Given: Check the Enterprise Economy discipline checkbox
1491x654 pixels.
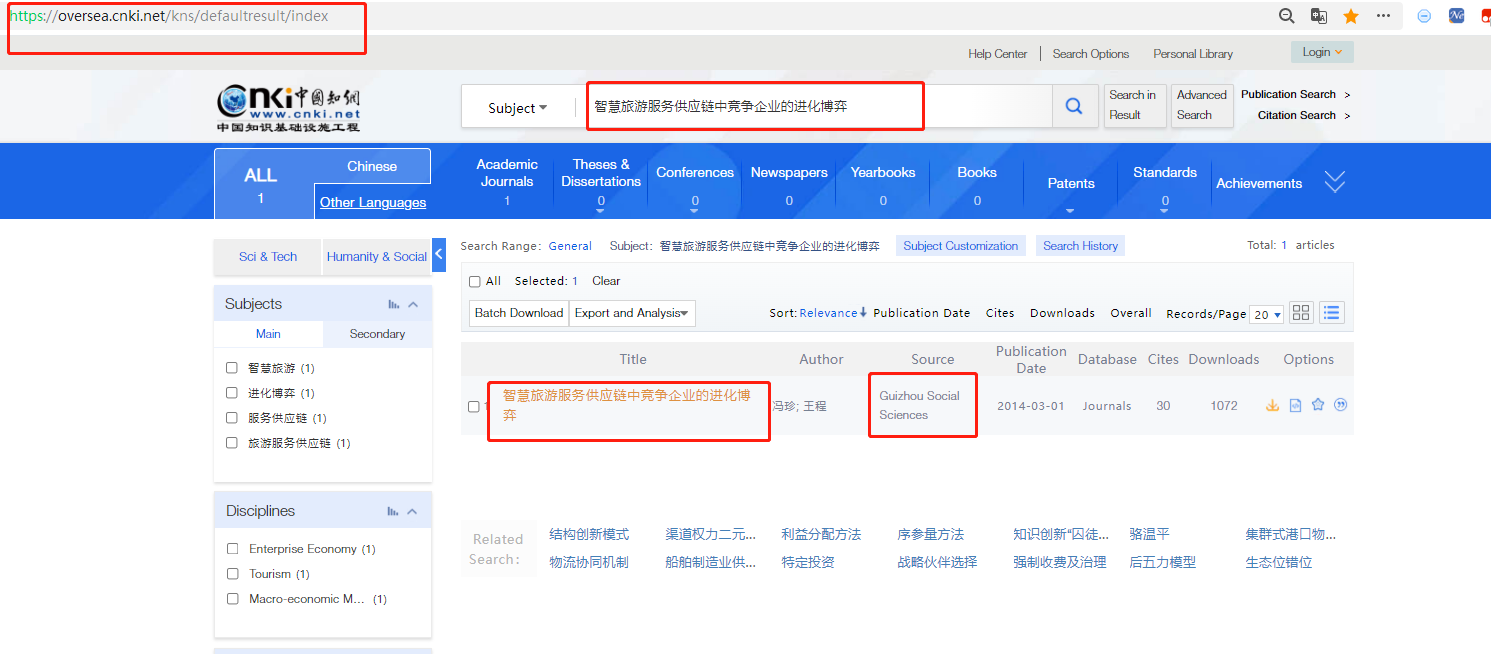Looking at the screenshot, I should 233,549.
